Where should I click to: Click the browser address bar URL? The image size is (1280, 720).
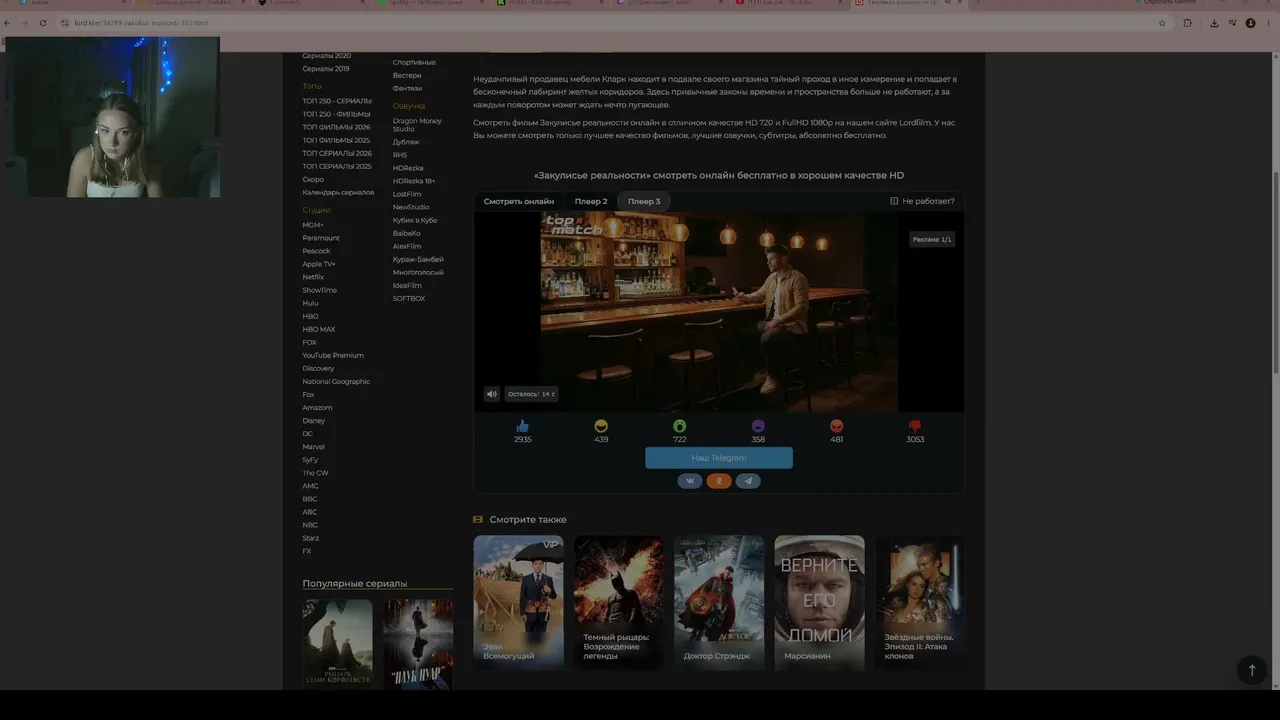[x=141, y=23]
